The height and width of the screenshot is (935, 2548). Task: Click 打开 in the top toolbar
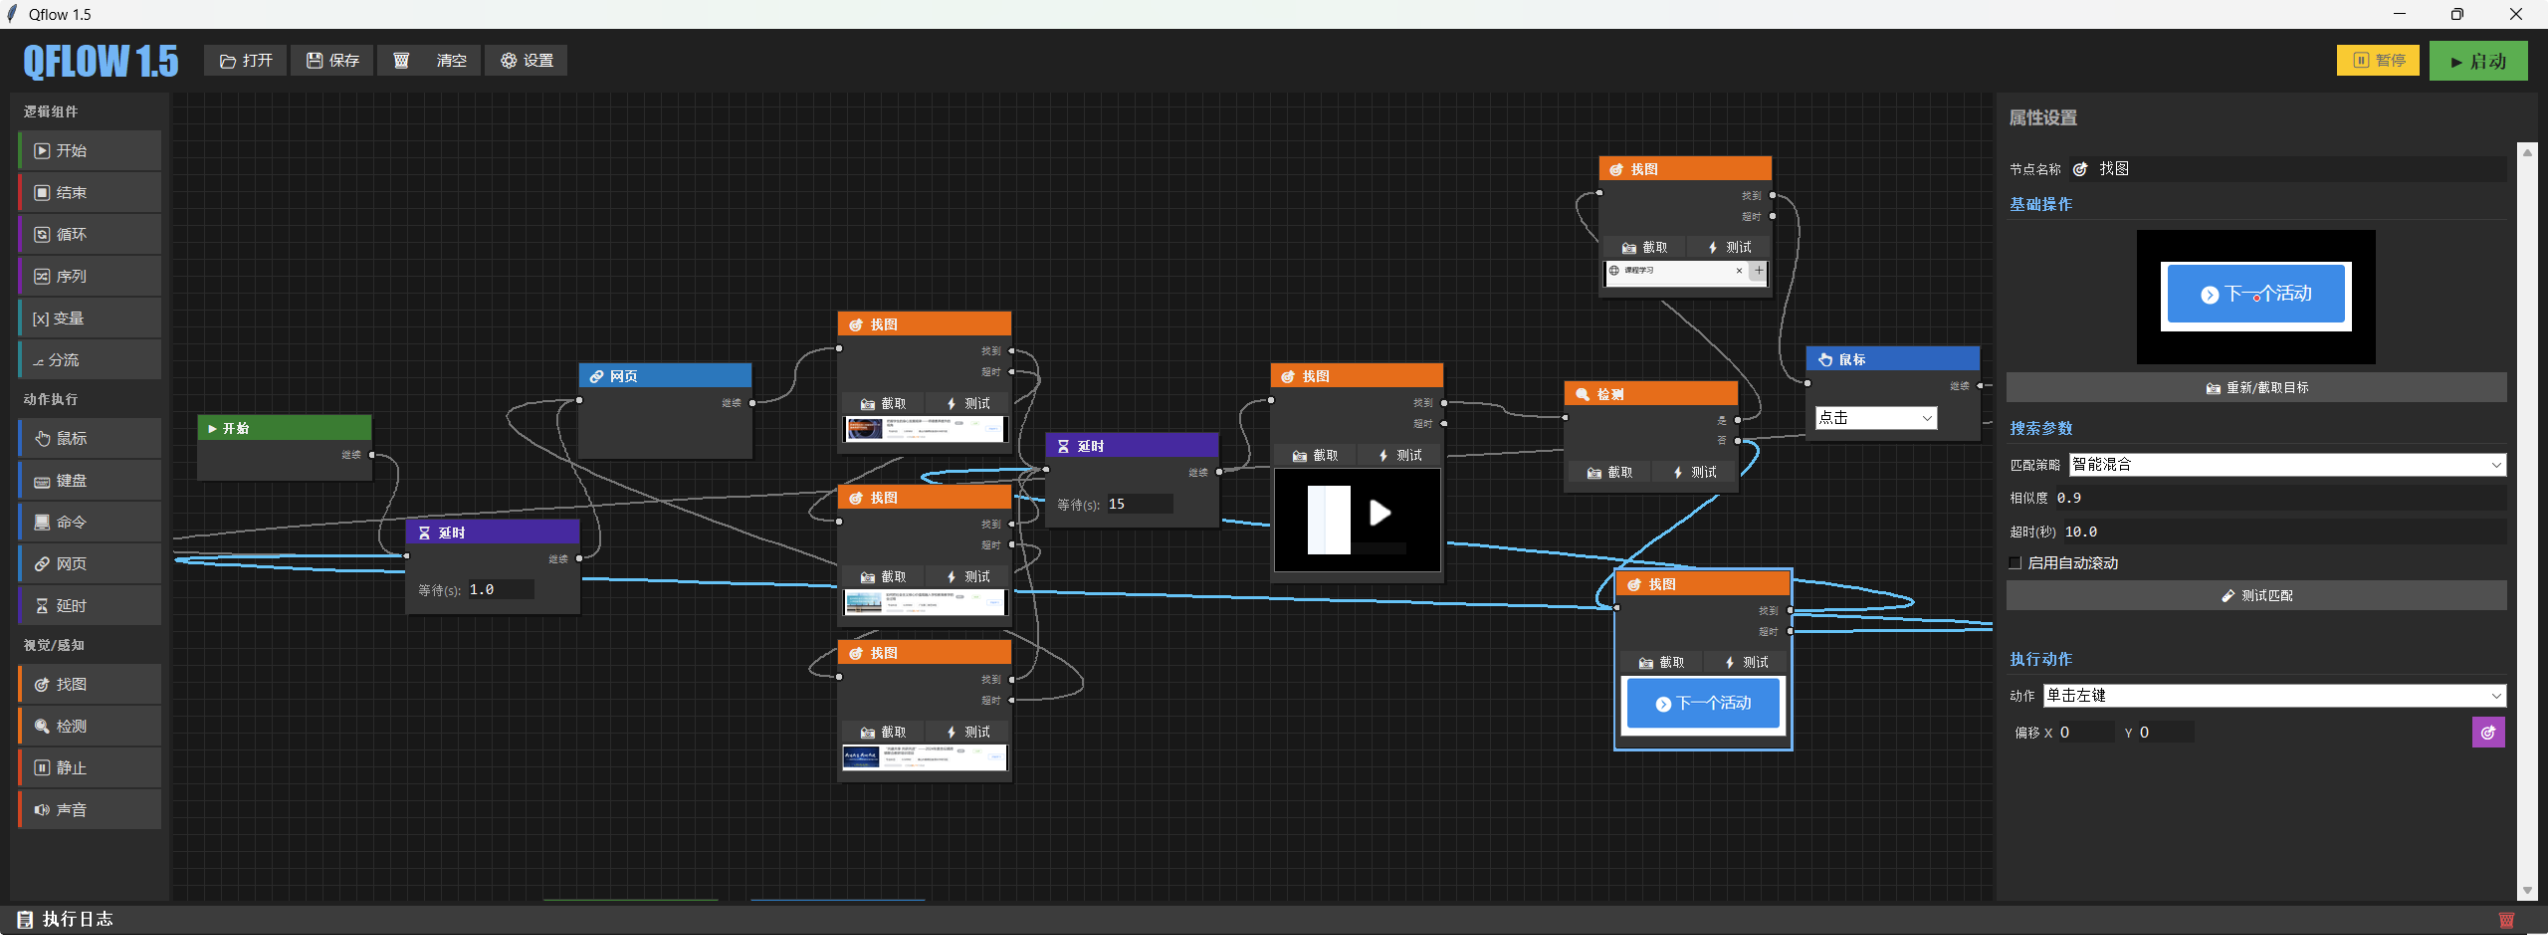tap(246, 60)
